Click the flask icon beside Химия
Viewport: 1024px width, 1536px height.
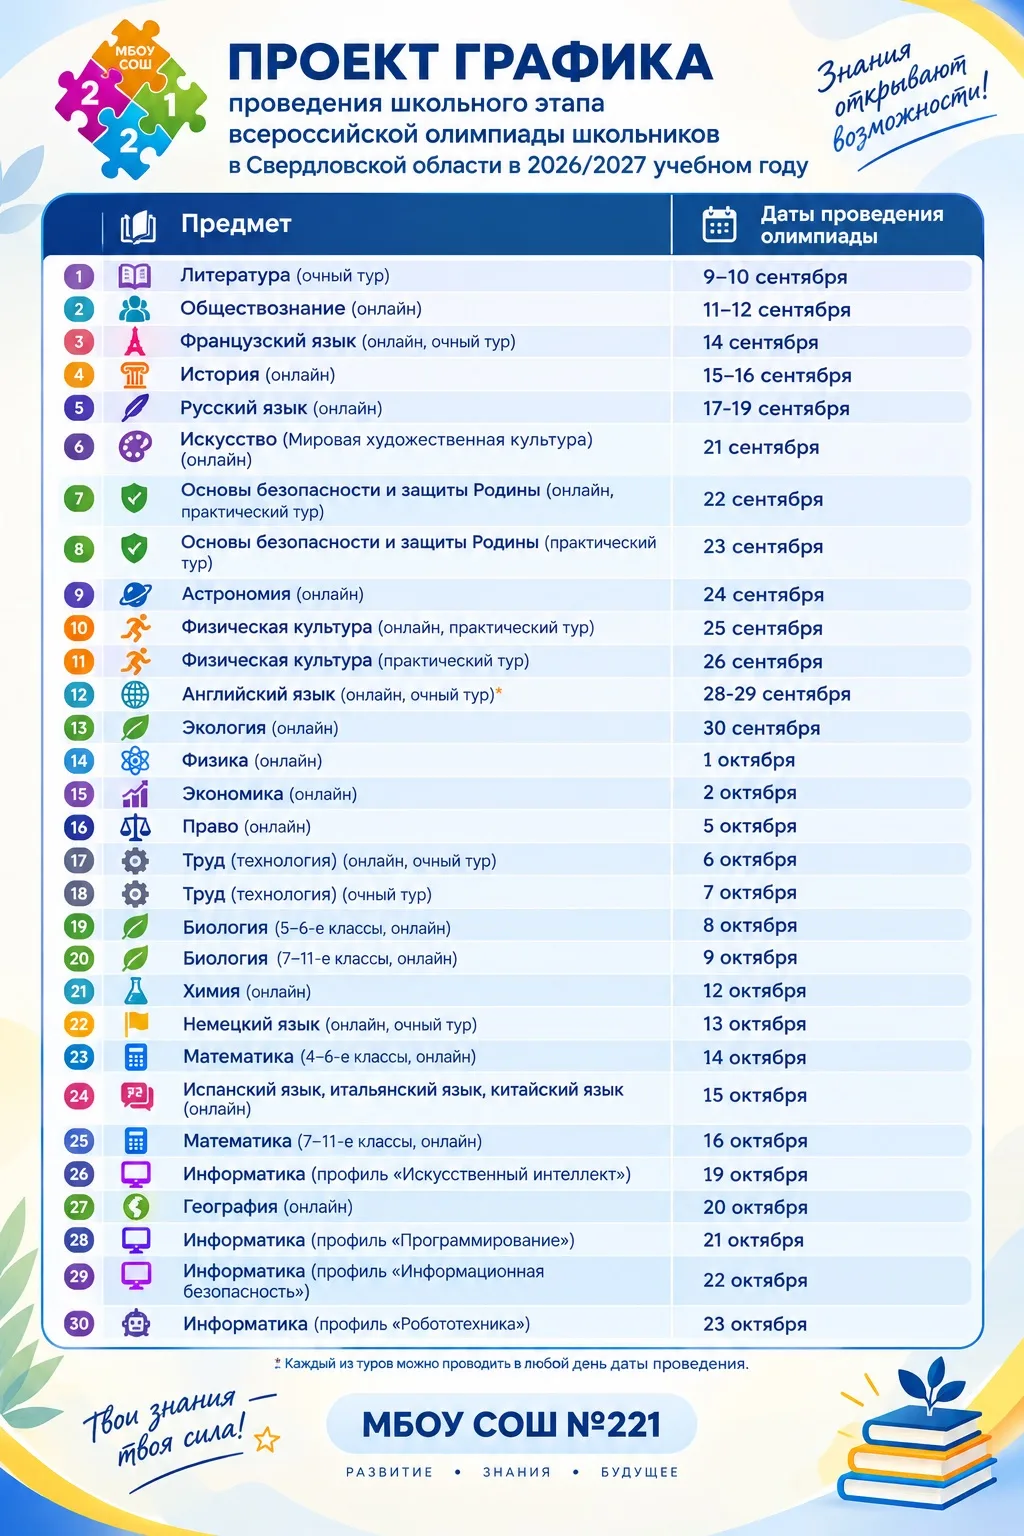click(135, 991)
